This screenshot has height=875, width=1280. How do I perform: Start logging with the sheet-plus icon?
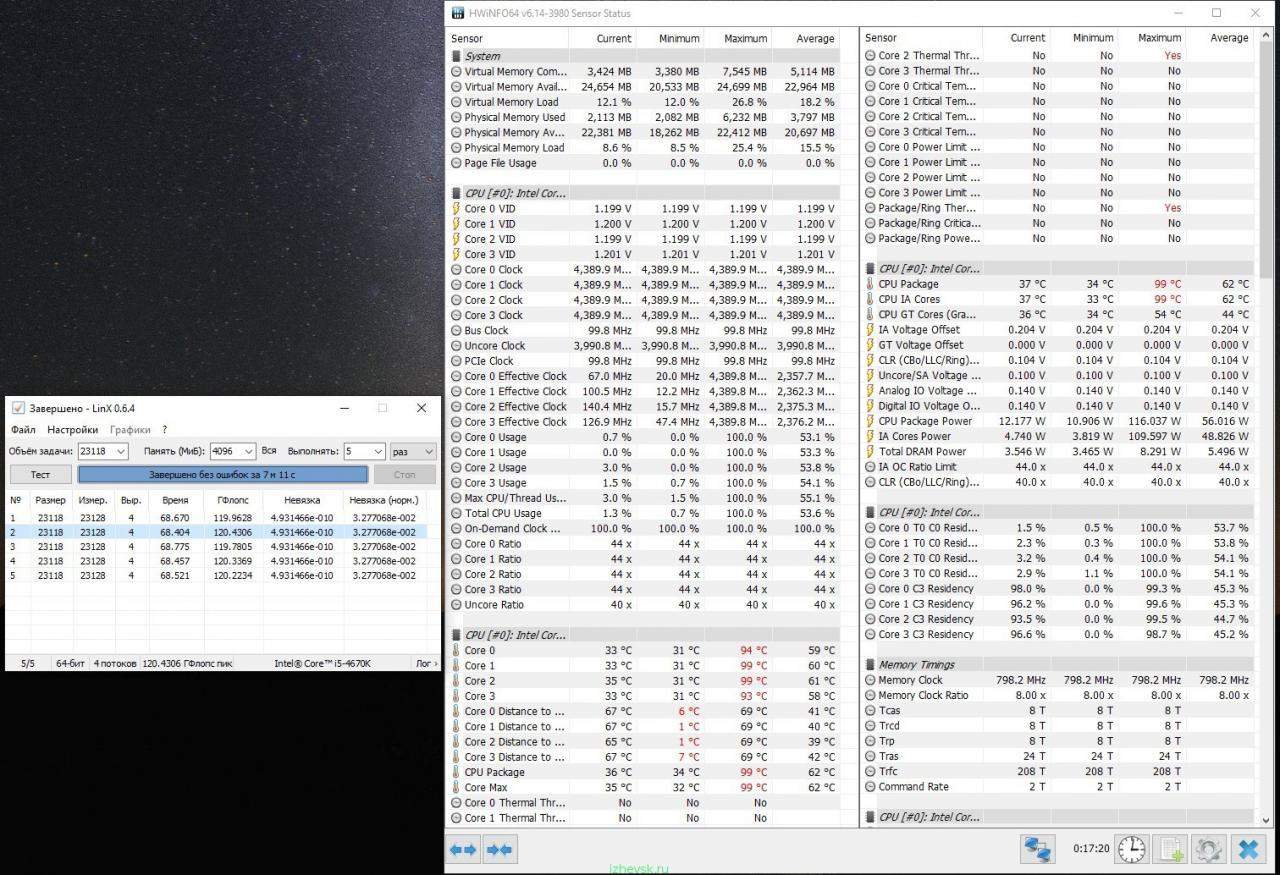point(1170,850)
